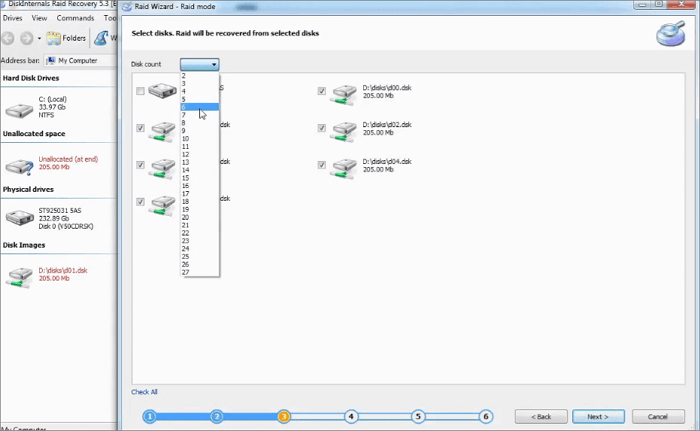Click the Folders toolbar icon
This screenshot has width=700, height=431.
coord(69,38)
